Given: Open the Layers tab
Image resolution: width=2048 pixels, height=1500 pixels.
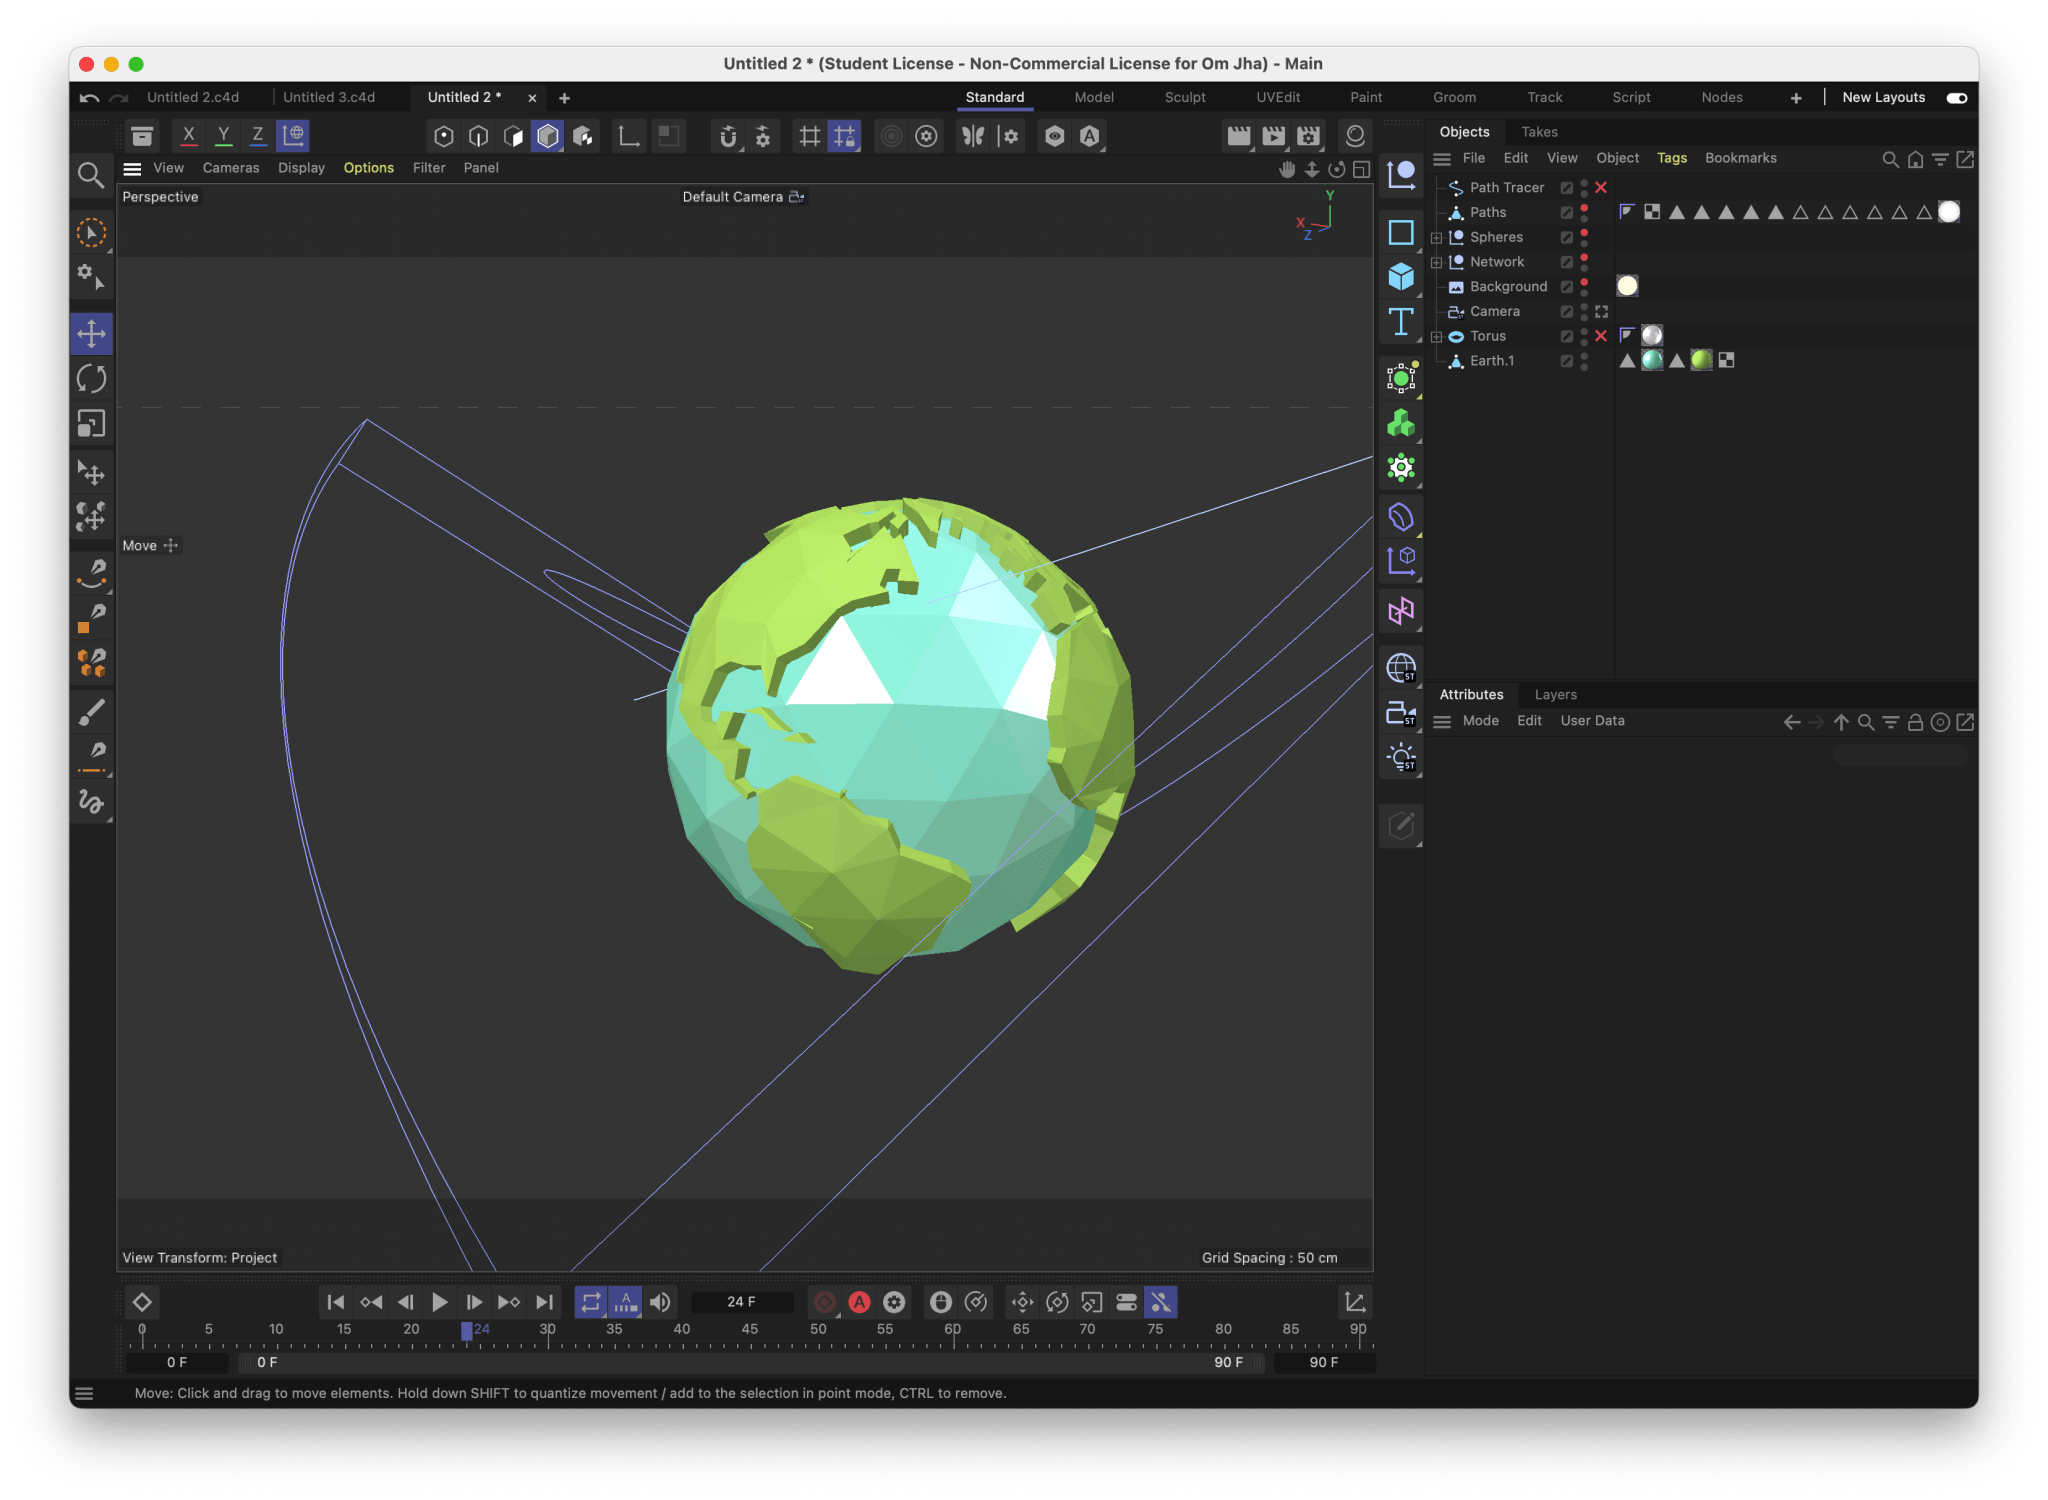Looking at the screenshot, I should (1555, 695).
